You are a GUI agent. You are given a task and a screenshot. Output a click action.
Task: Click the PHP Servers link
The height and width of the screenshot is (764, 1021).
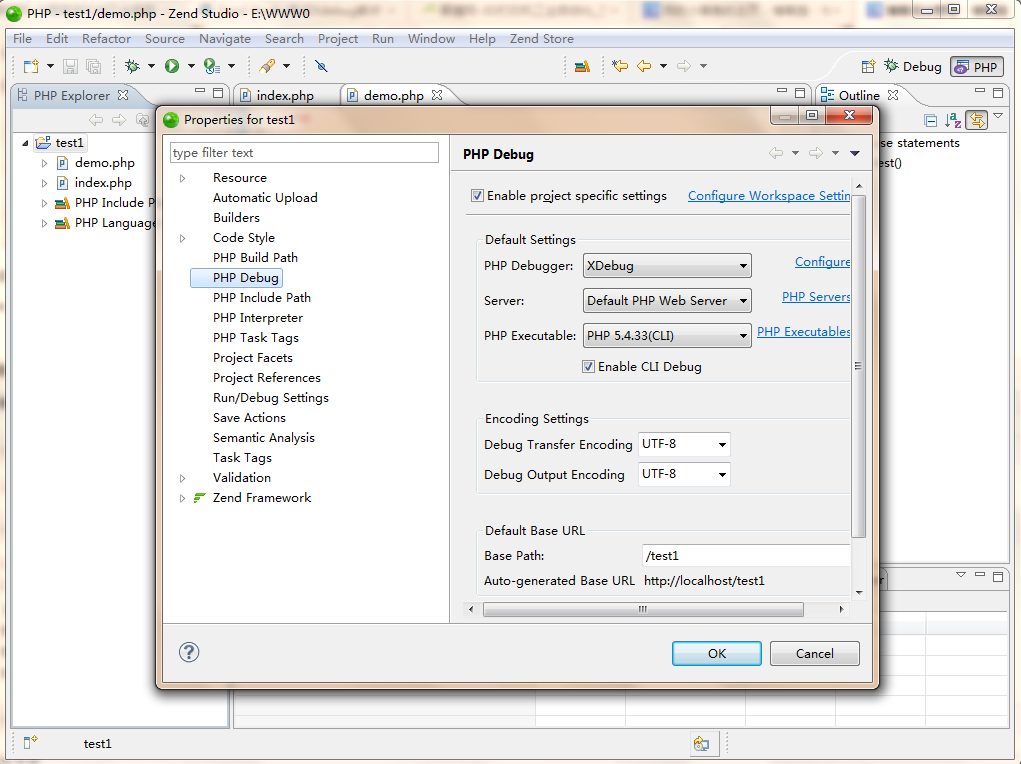[816, 296]
